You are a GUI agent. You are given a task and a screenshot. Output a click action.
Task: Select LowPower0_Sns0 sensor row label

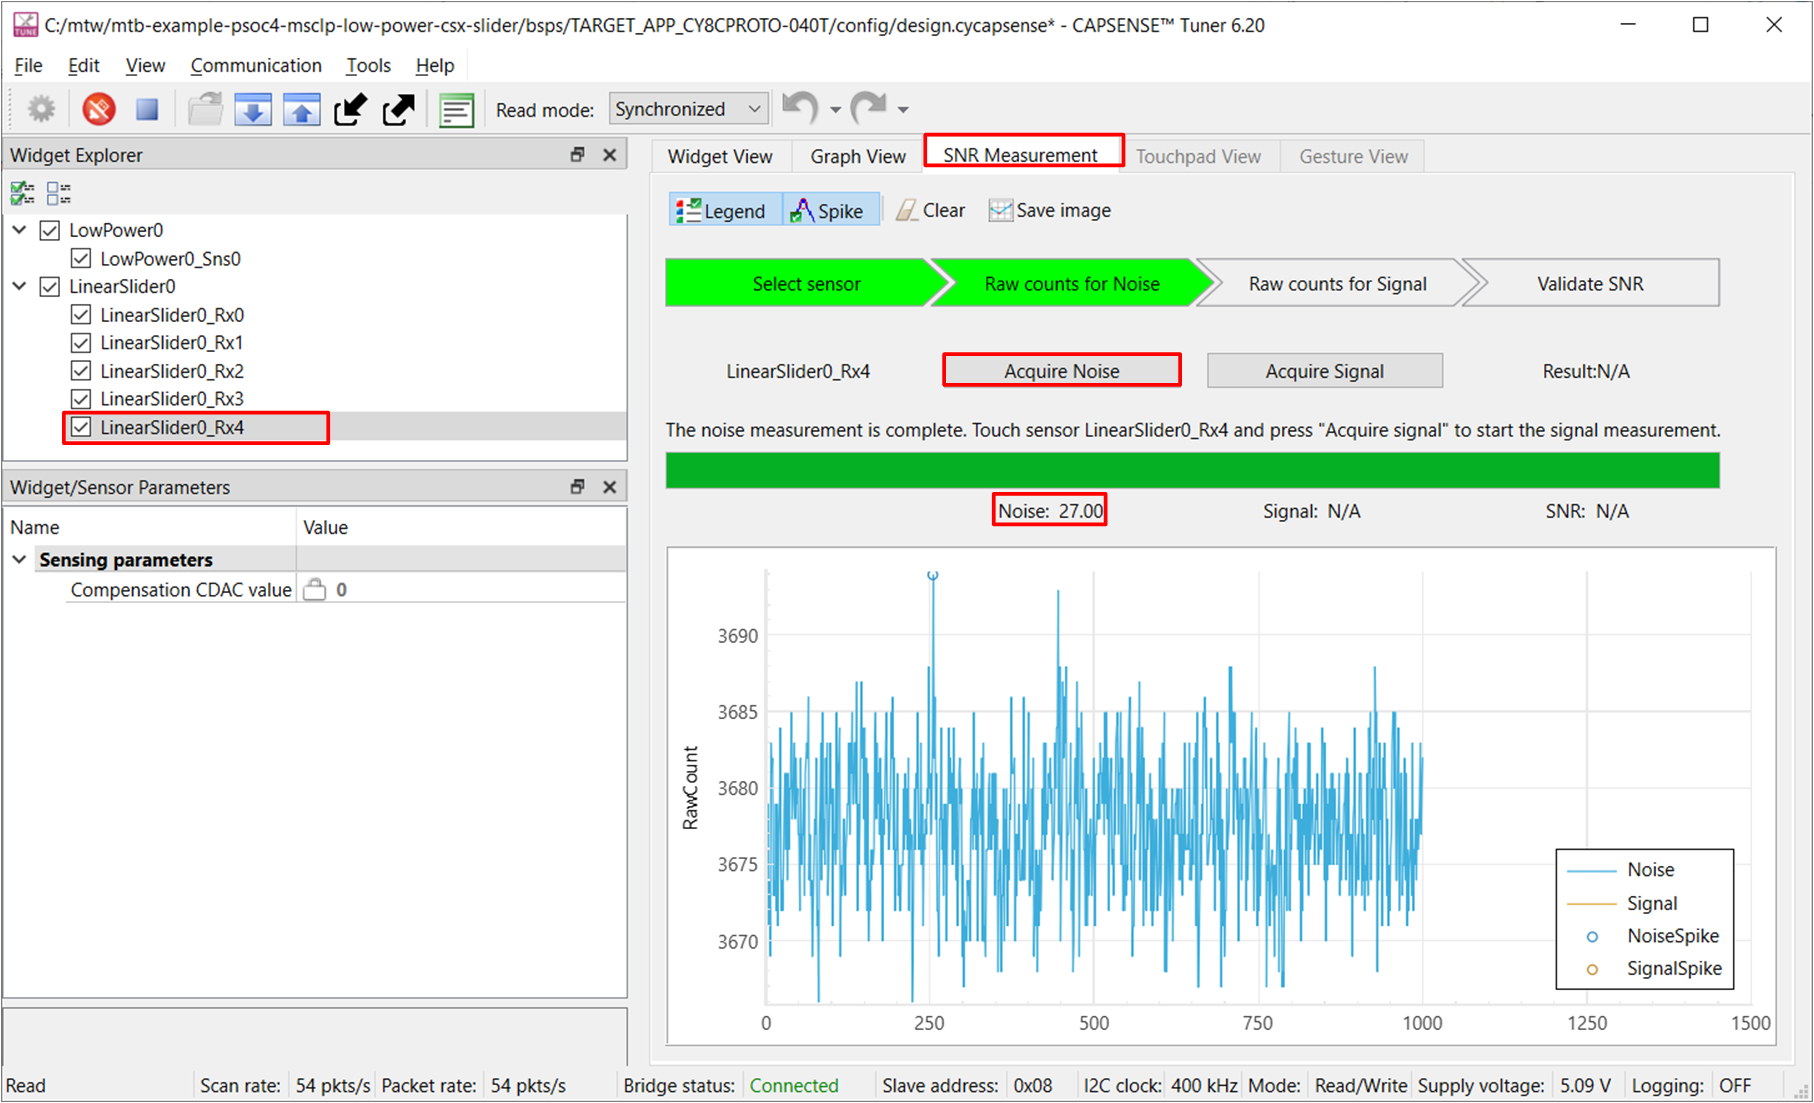pyautogui.click(x=171, y=259)
